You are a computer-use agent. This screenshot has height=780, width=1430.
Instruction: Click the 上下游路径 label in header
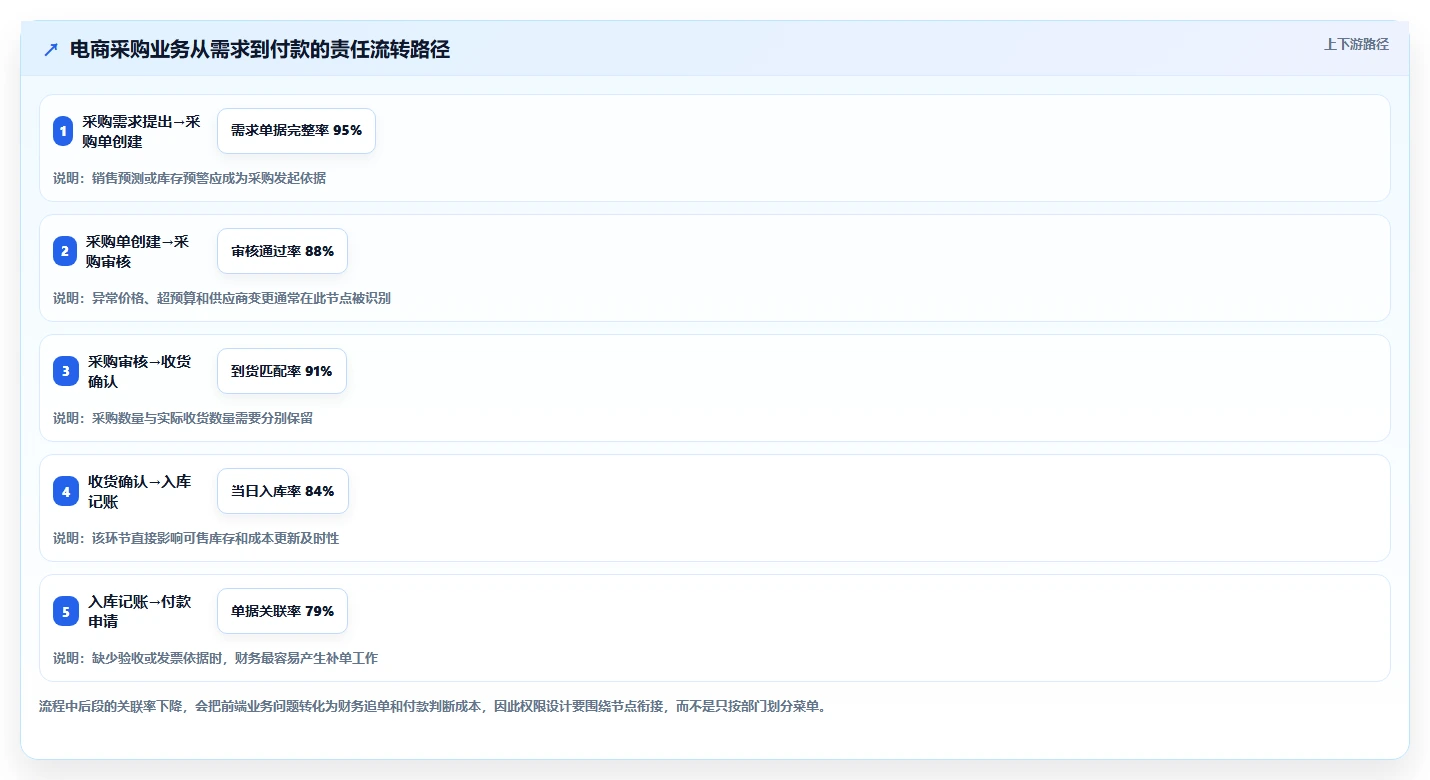tap(1356, 44)
